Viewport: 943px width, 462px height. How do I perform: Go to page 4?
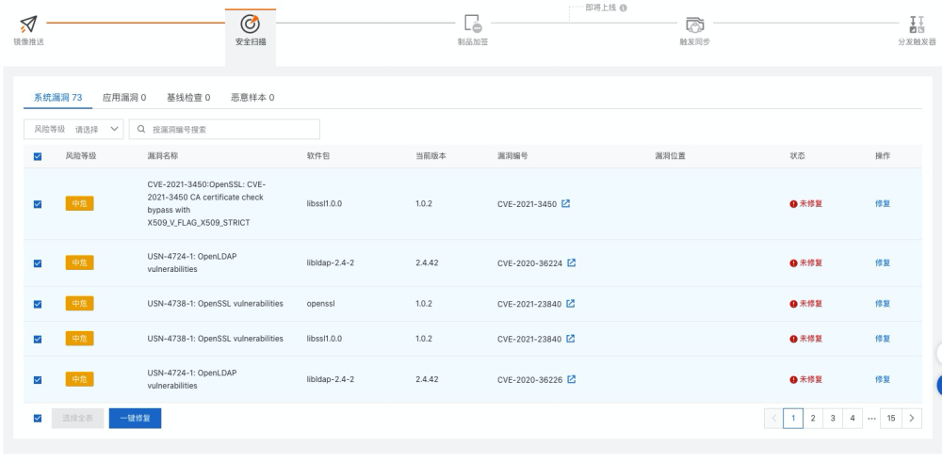(x=852, y=418)
